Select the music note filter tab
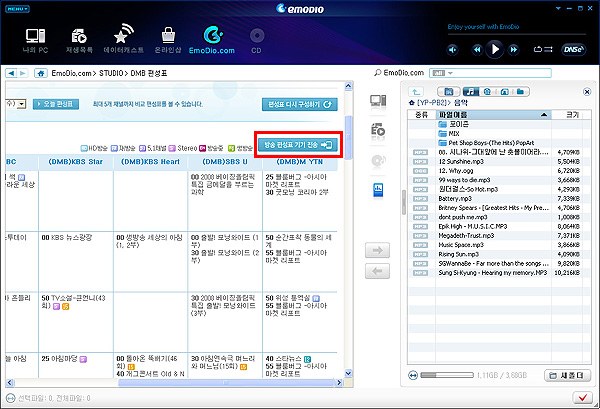 471,92
